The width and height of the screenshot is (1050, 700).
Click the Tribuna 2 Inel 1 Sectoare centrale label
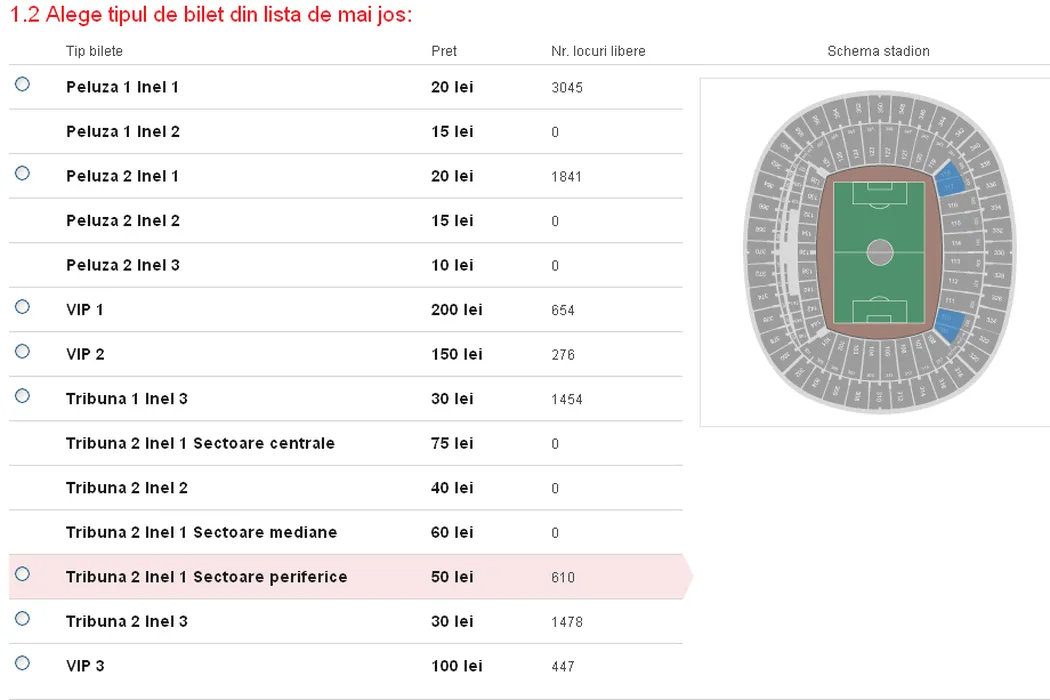(x=200, y=443)
